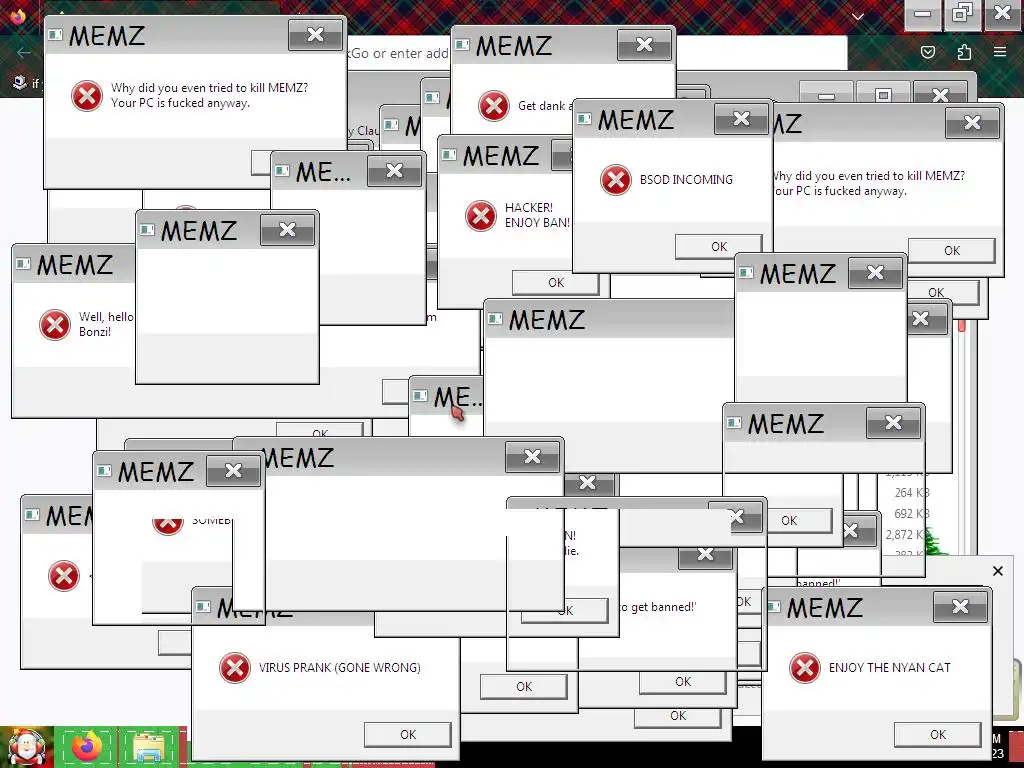Viewport: 1024px width, 768px height.
Task: Click the title bar icon of the 'HACKER! ENJOY BAN!' dialog
Action: pyautogui.click(x=449, y=155)
